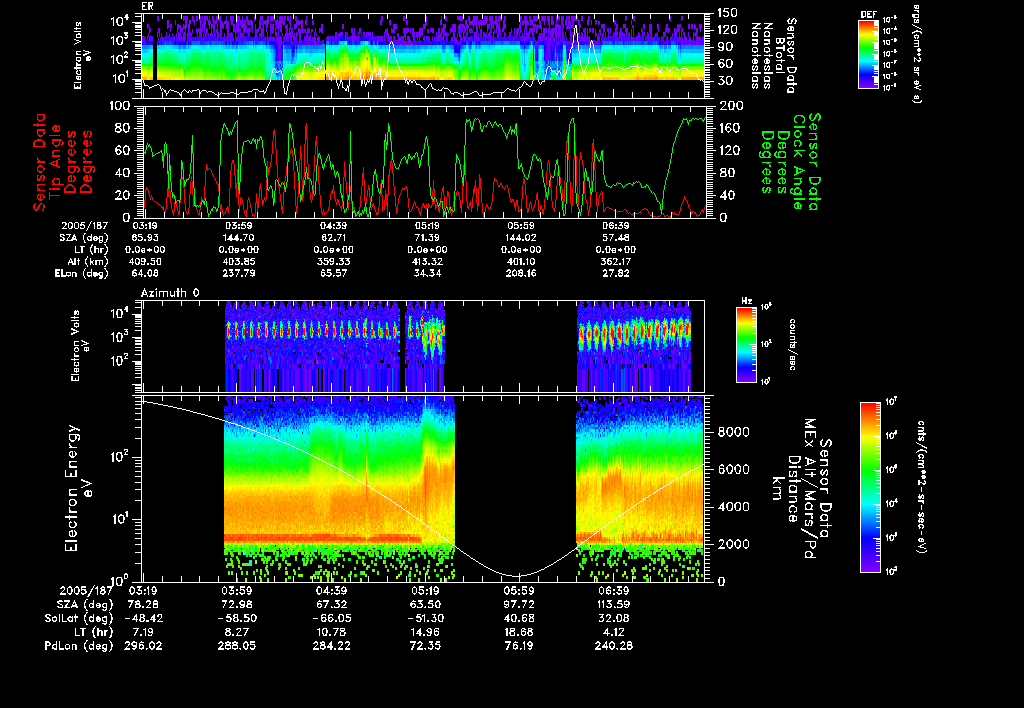
Task: Click the ELon (deg) row label
Action: 82,273
